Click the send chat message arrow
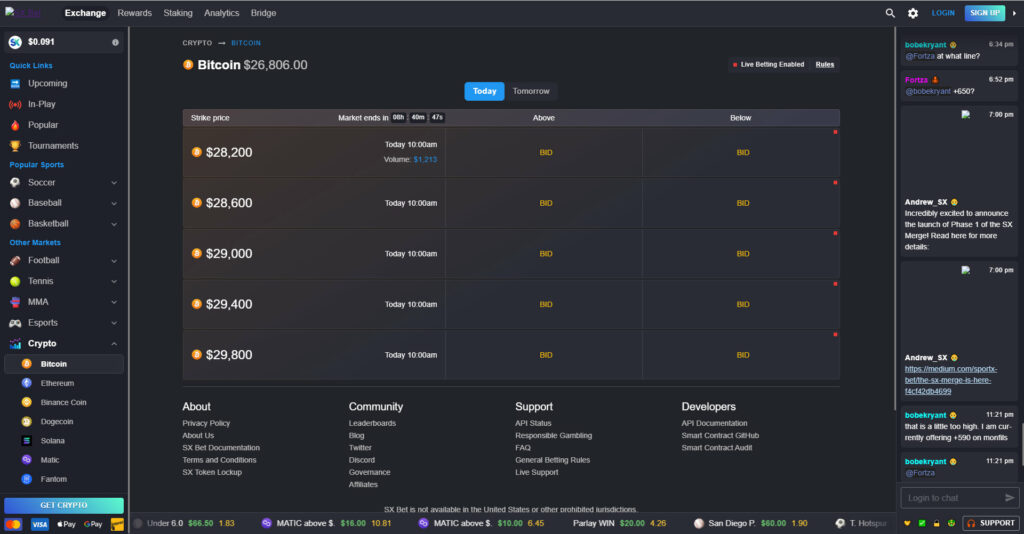Image resolution: width=1024 pixels, height=534 pixels. coord(1010,498)
